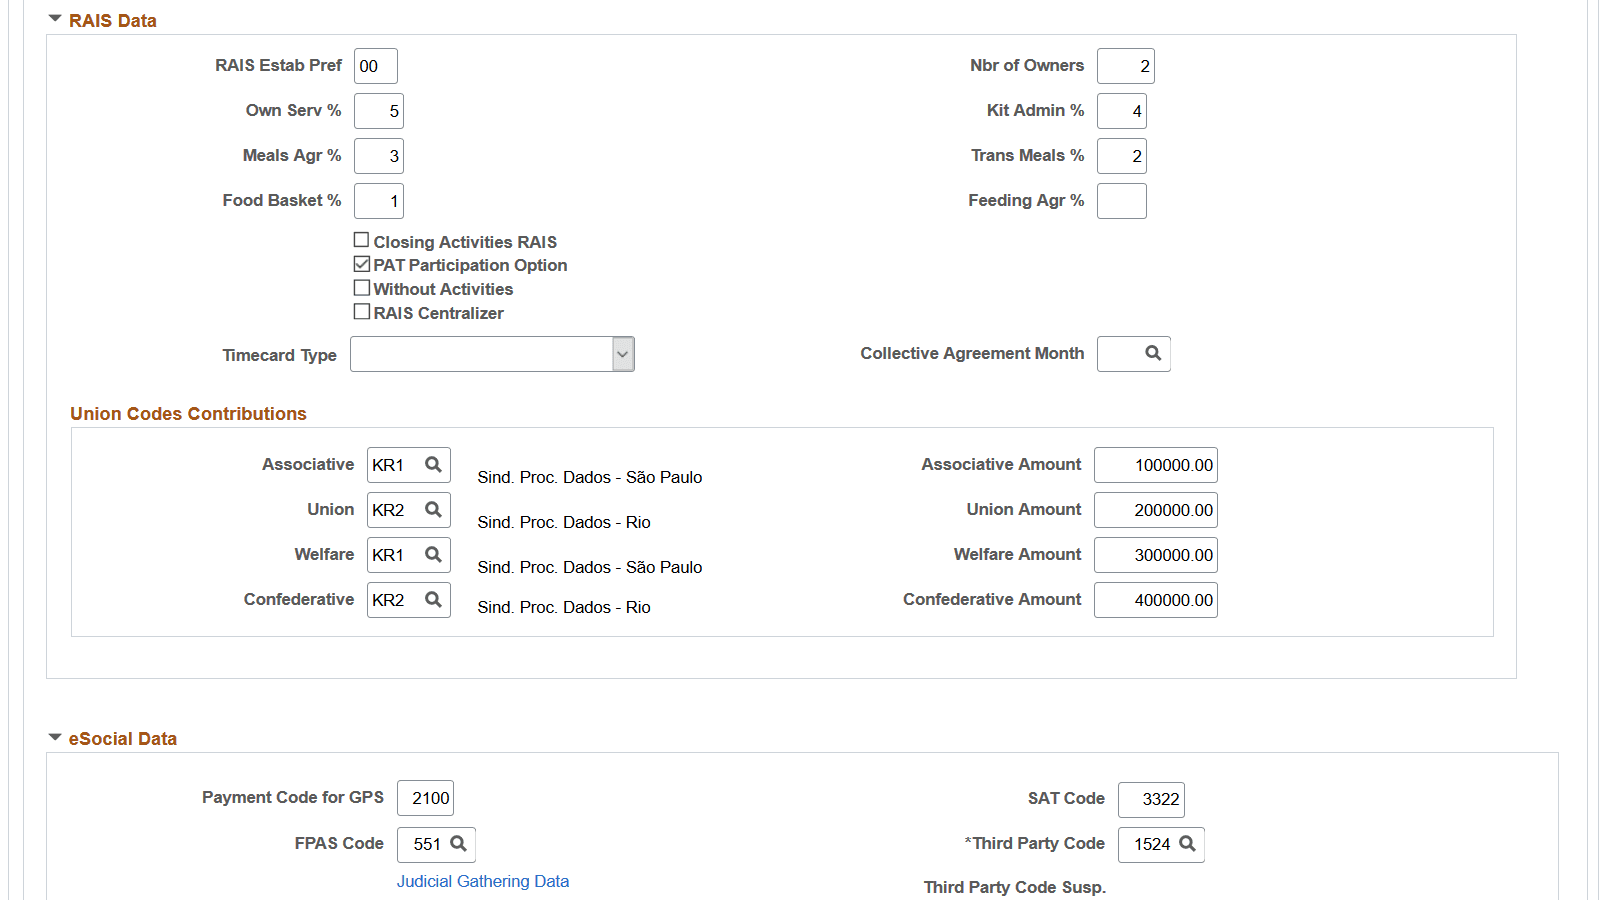The width and height of the screenshot is (1607, 900).
Task: Click the empty Feeding Agr % field
Action: pos(1121,200)
